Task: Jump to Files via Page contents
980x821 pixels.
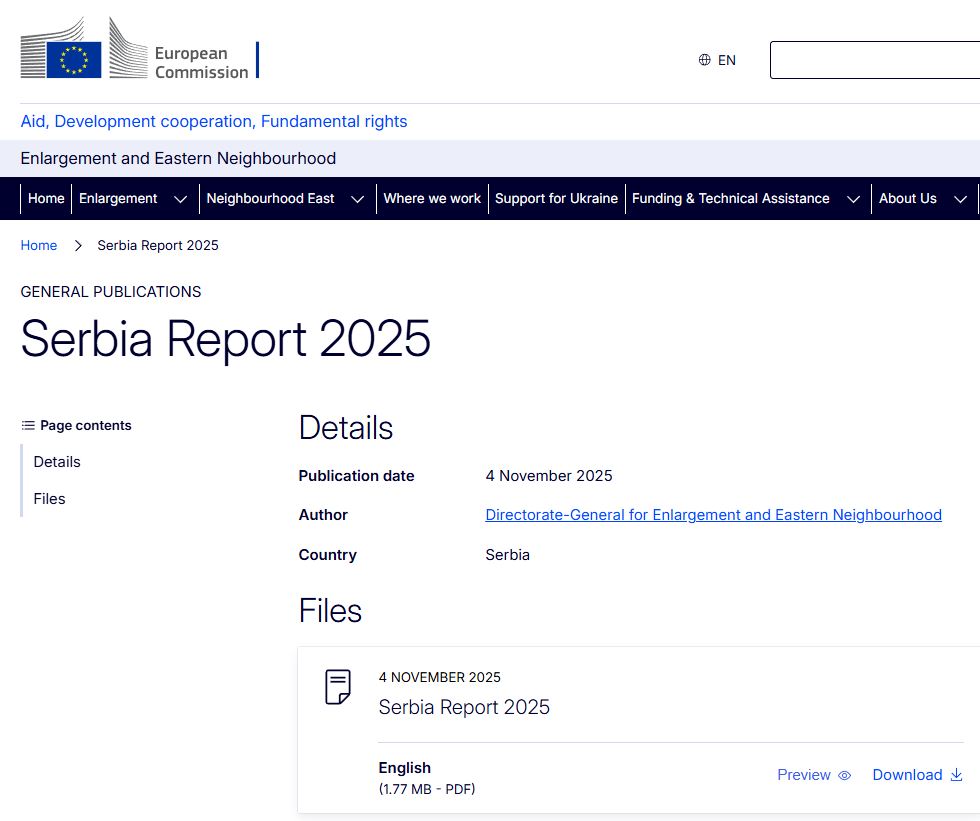Action: point(49,498)
